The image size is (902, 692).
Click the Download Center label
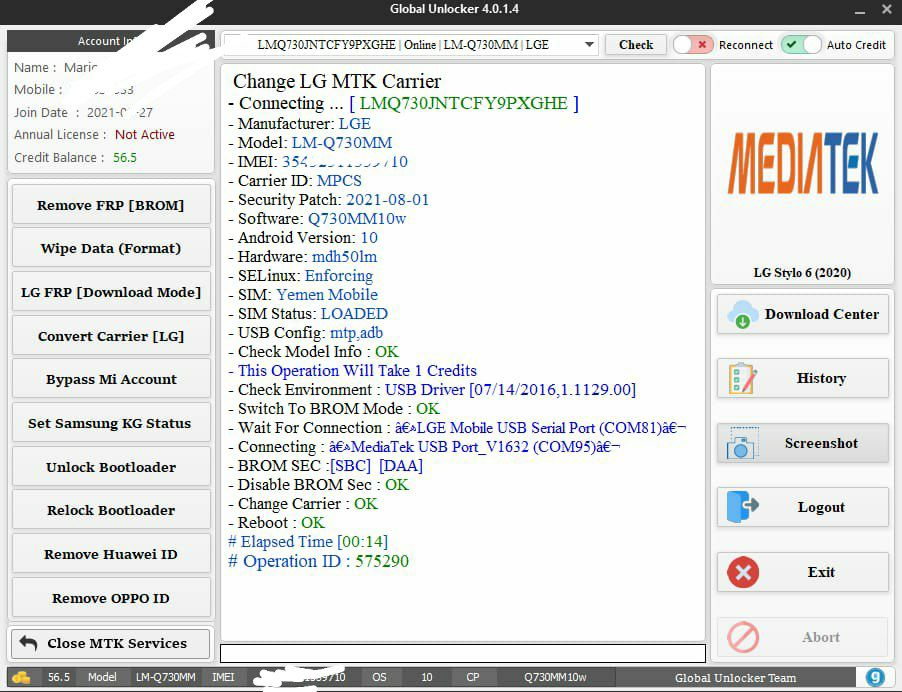pos(821,314)
